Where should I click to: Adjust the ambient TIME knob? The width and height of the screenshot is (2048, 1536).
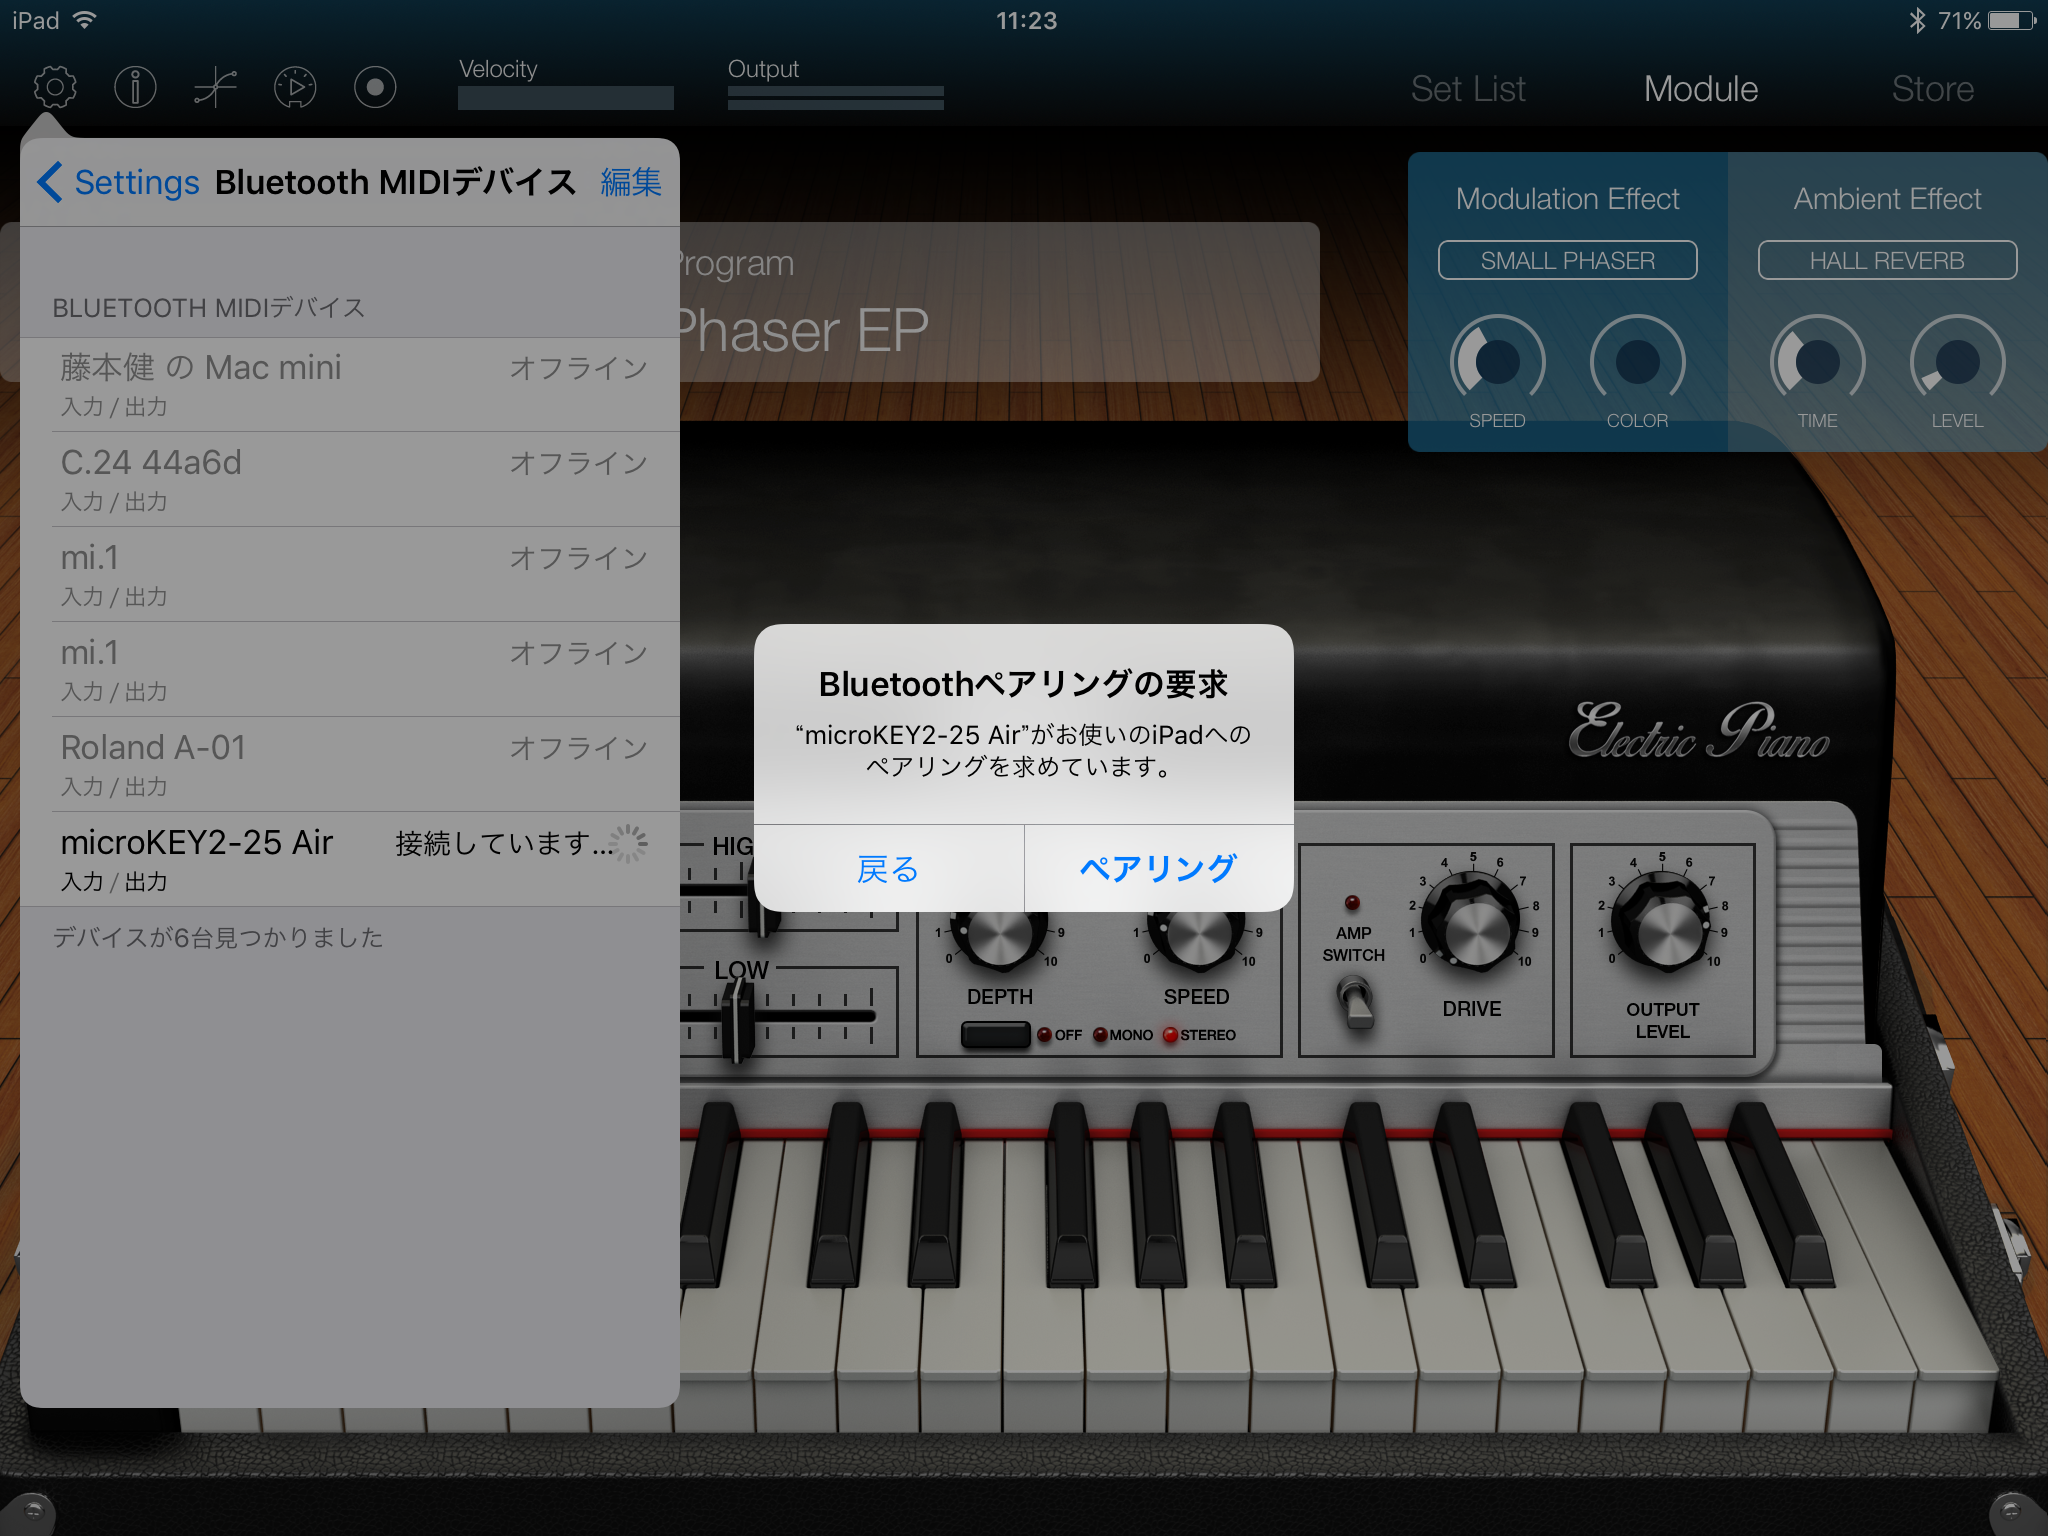(1817, 362)
